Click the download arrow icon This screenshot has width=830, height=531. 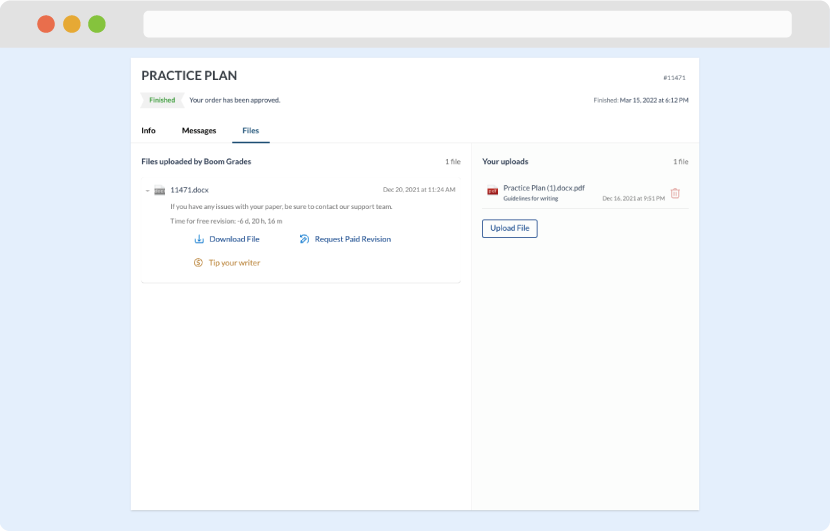click(x=199, y=239)
